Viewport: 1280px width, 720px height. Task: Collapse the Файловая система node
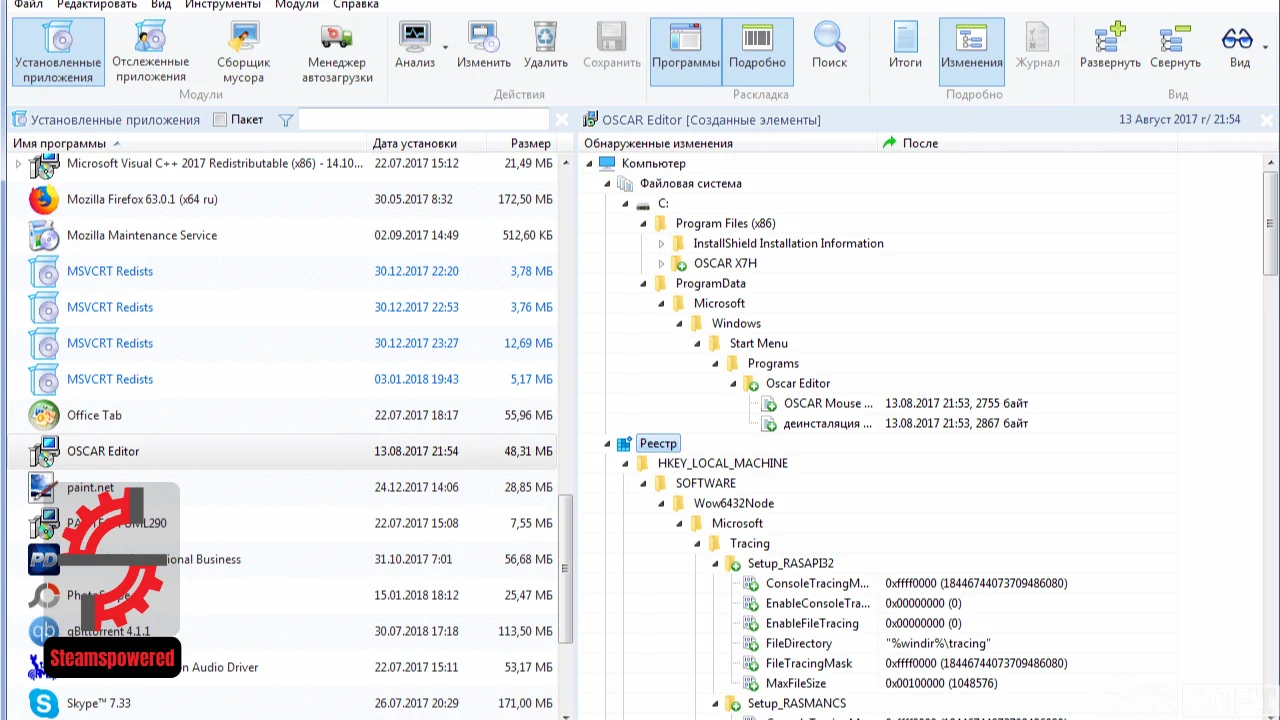point(607,183)
